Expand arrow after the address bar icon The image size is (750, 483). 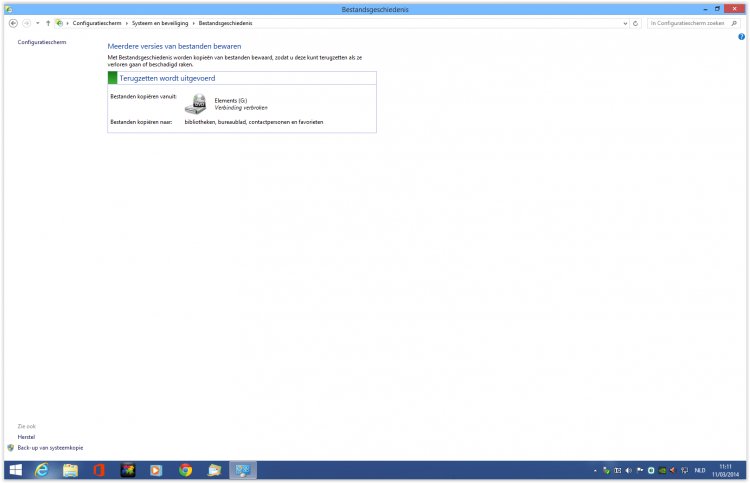tap(67, 23)
